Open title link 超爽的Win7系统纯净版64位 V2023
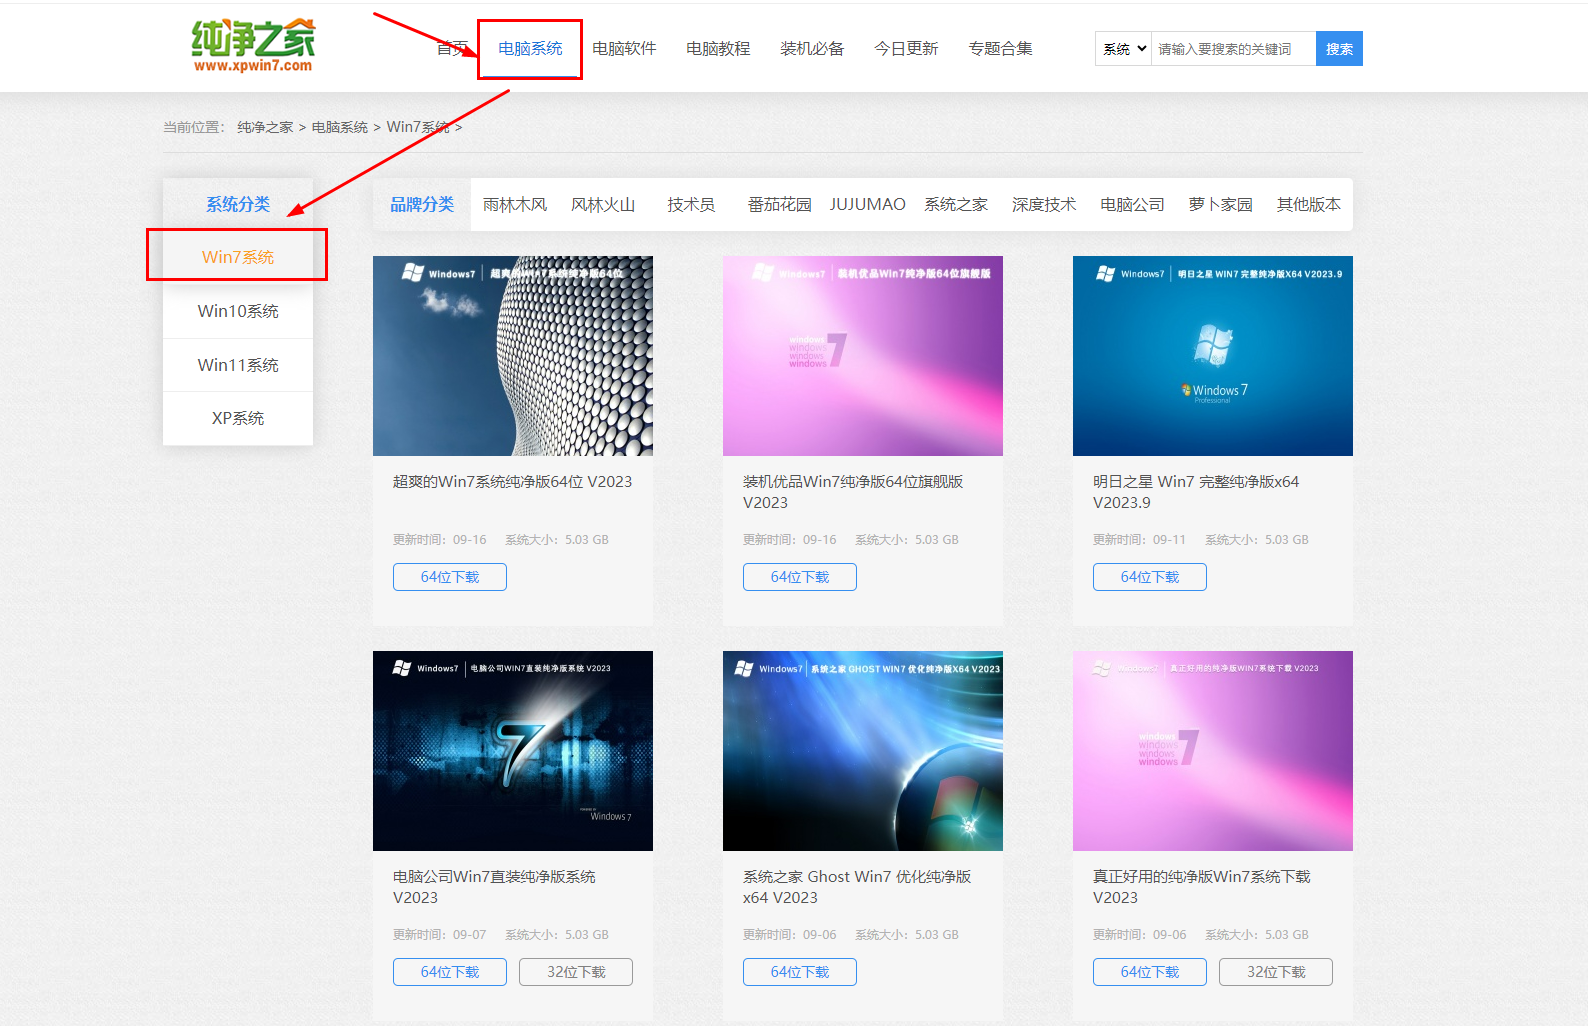 pyautogui.click(x=512, y=481)
